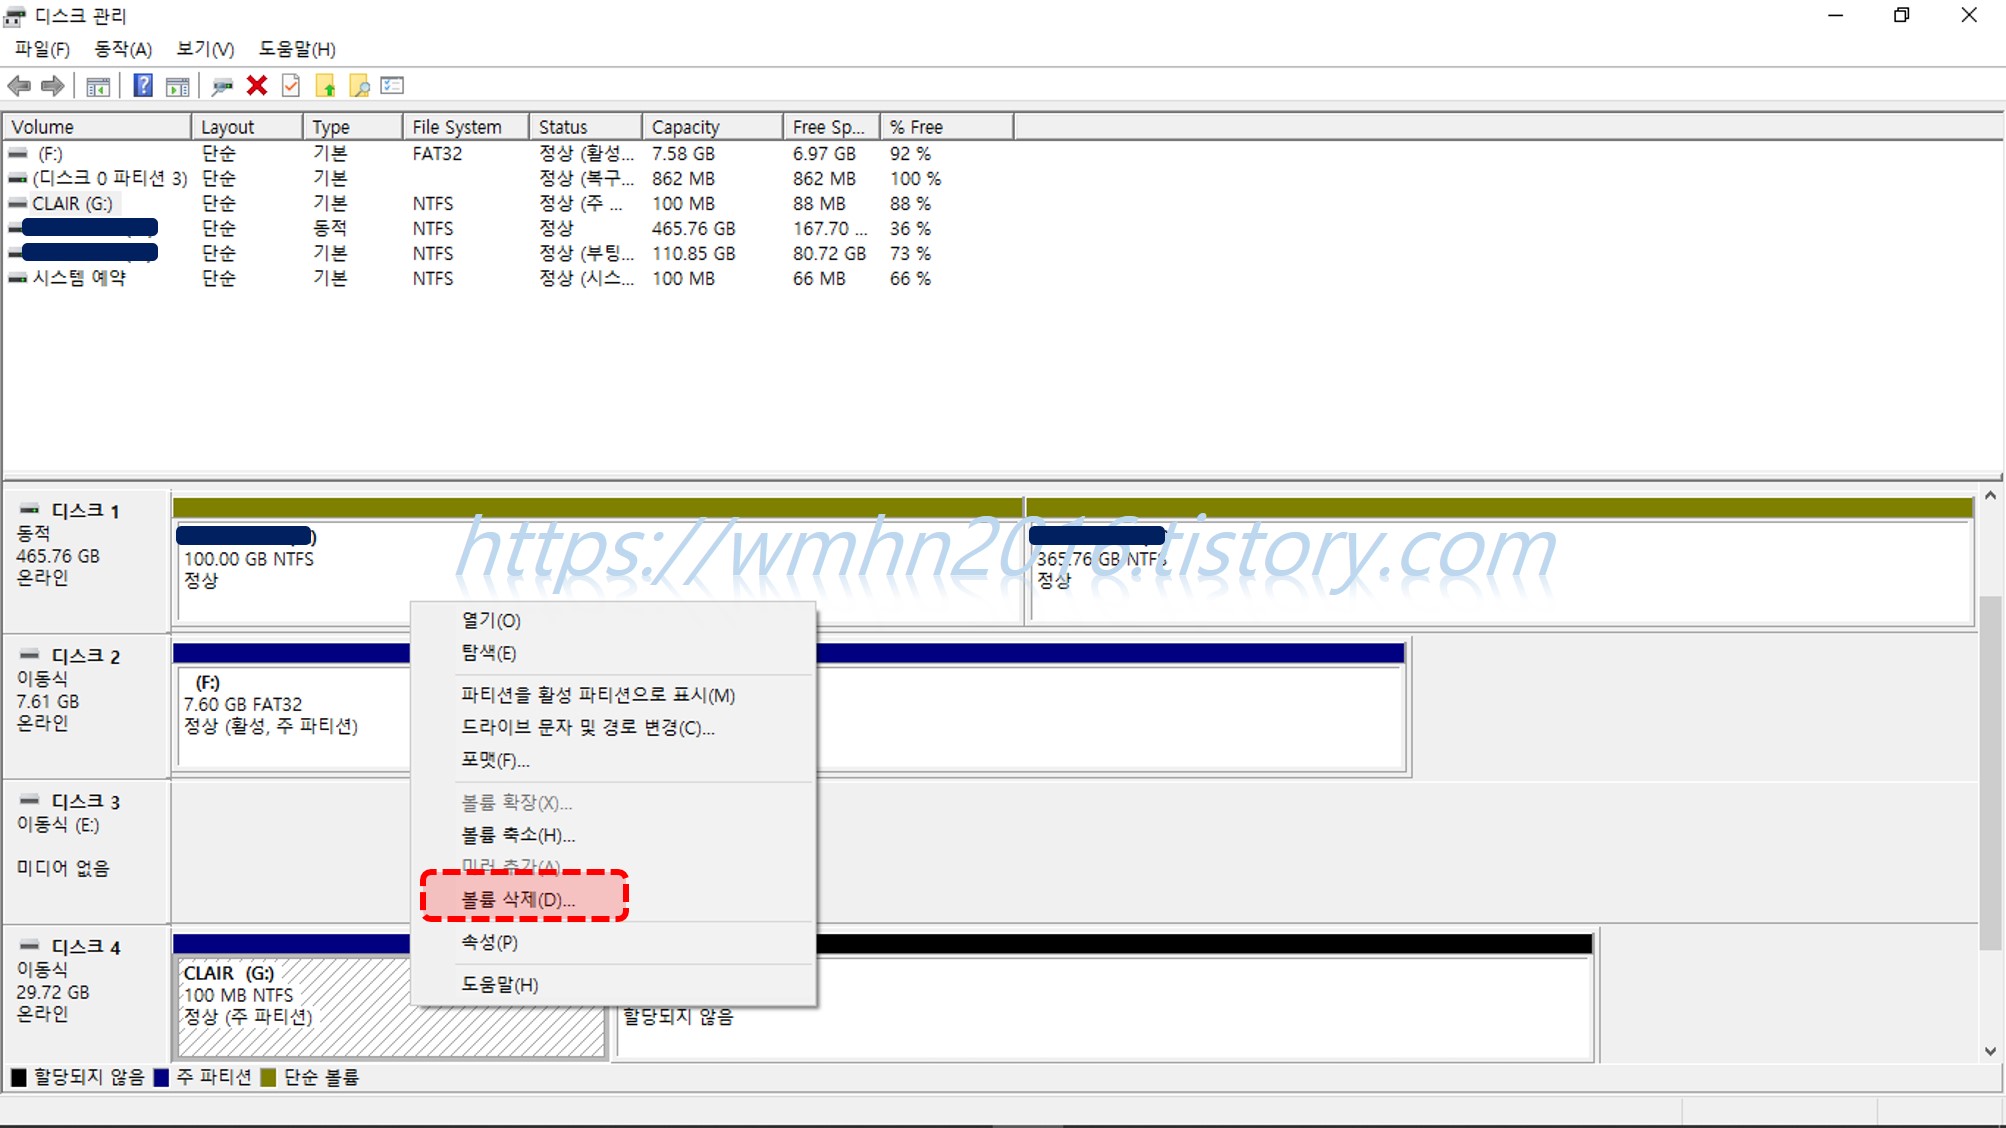Select 포맷(F)... in the context menu
The height and width of the screenshot is (1128, 2006).
point(495,760)
